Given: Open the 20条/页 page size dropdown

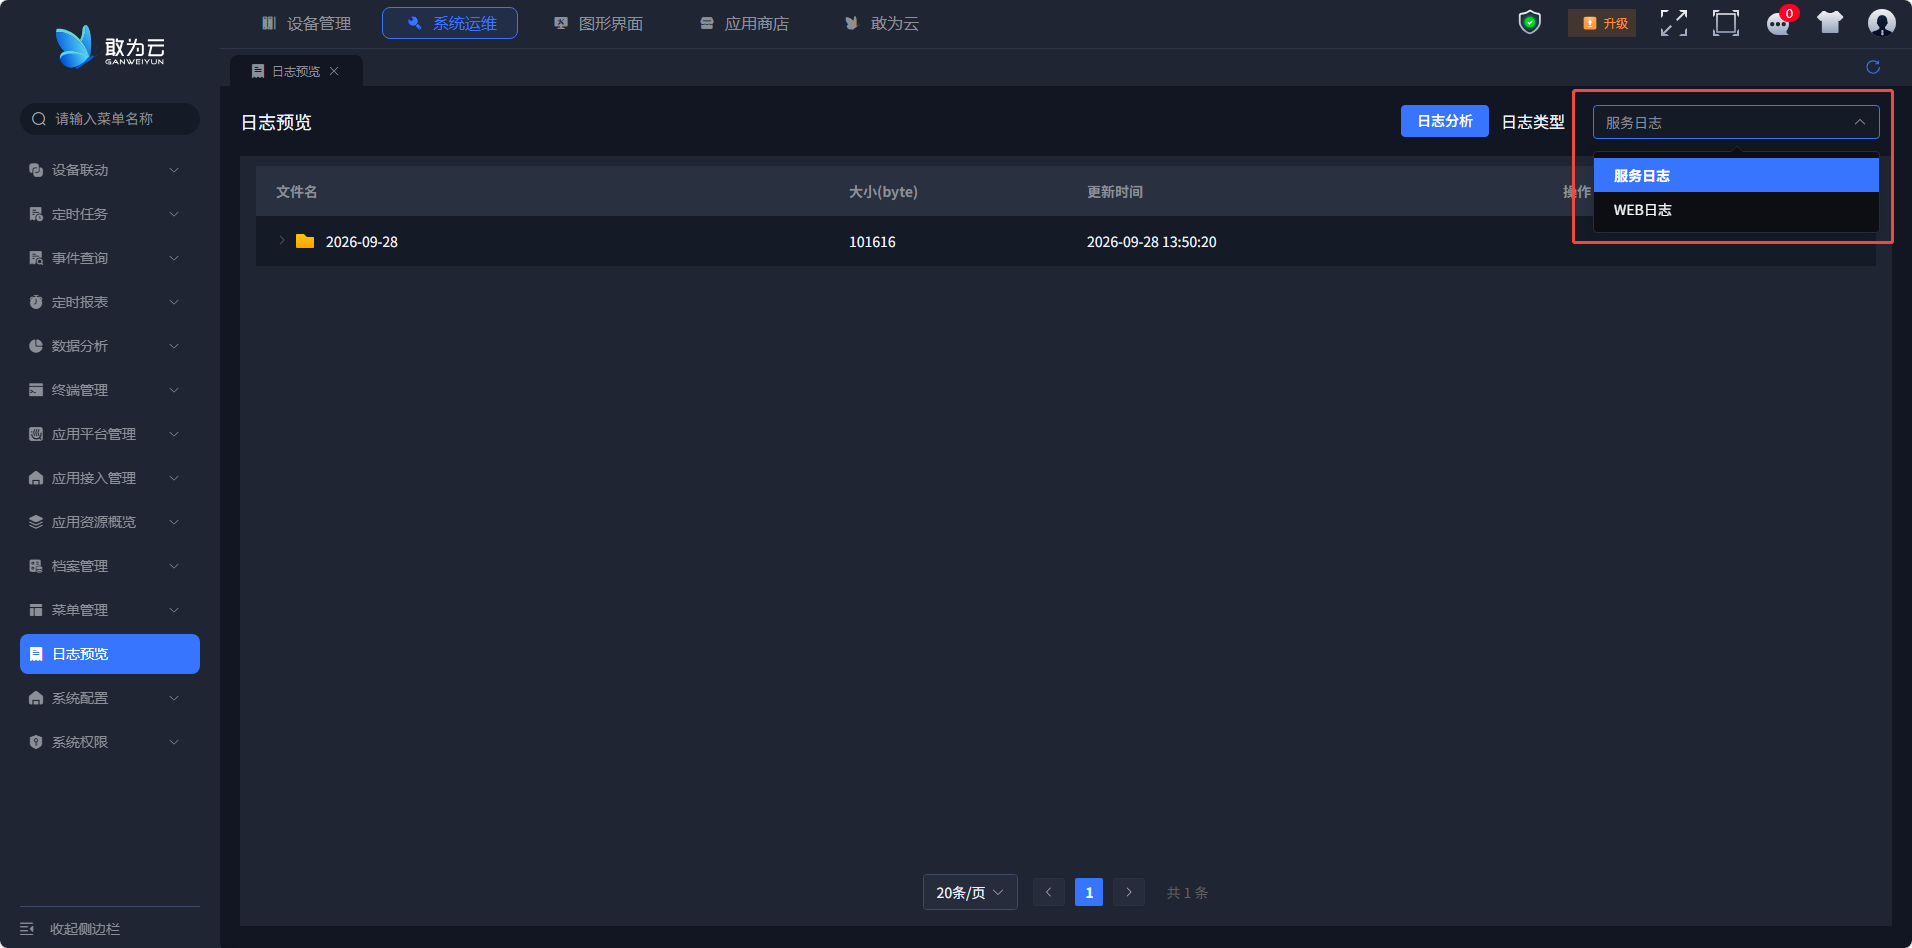Looking at the screenshot, I should 970,892.
